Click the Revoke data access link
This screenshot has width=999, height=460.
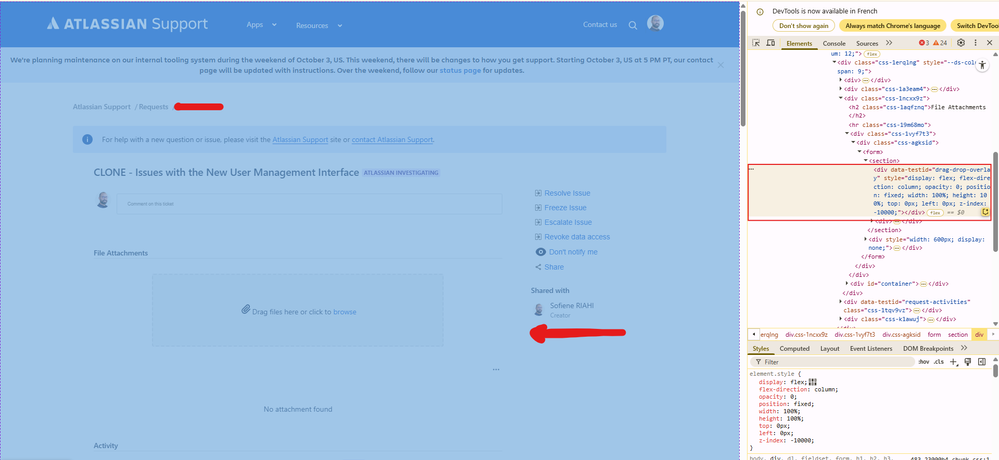(577, 237)
